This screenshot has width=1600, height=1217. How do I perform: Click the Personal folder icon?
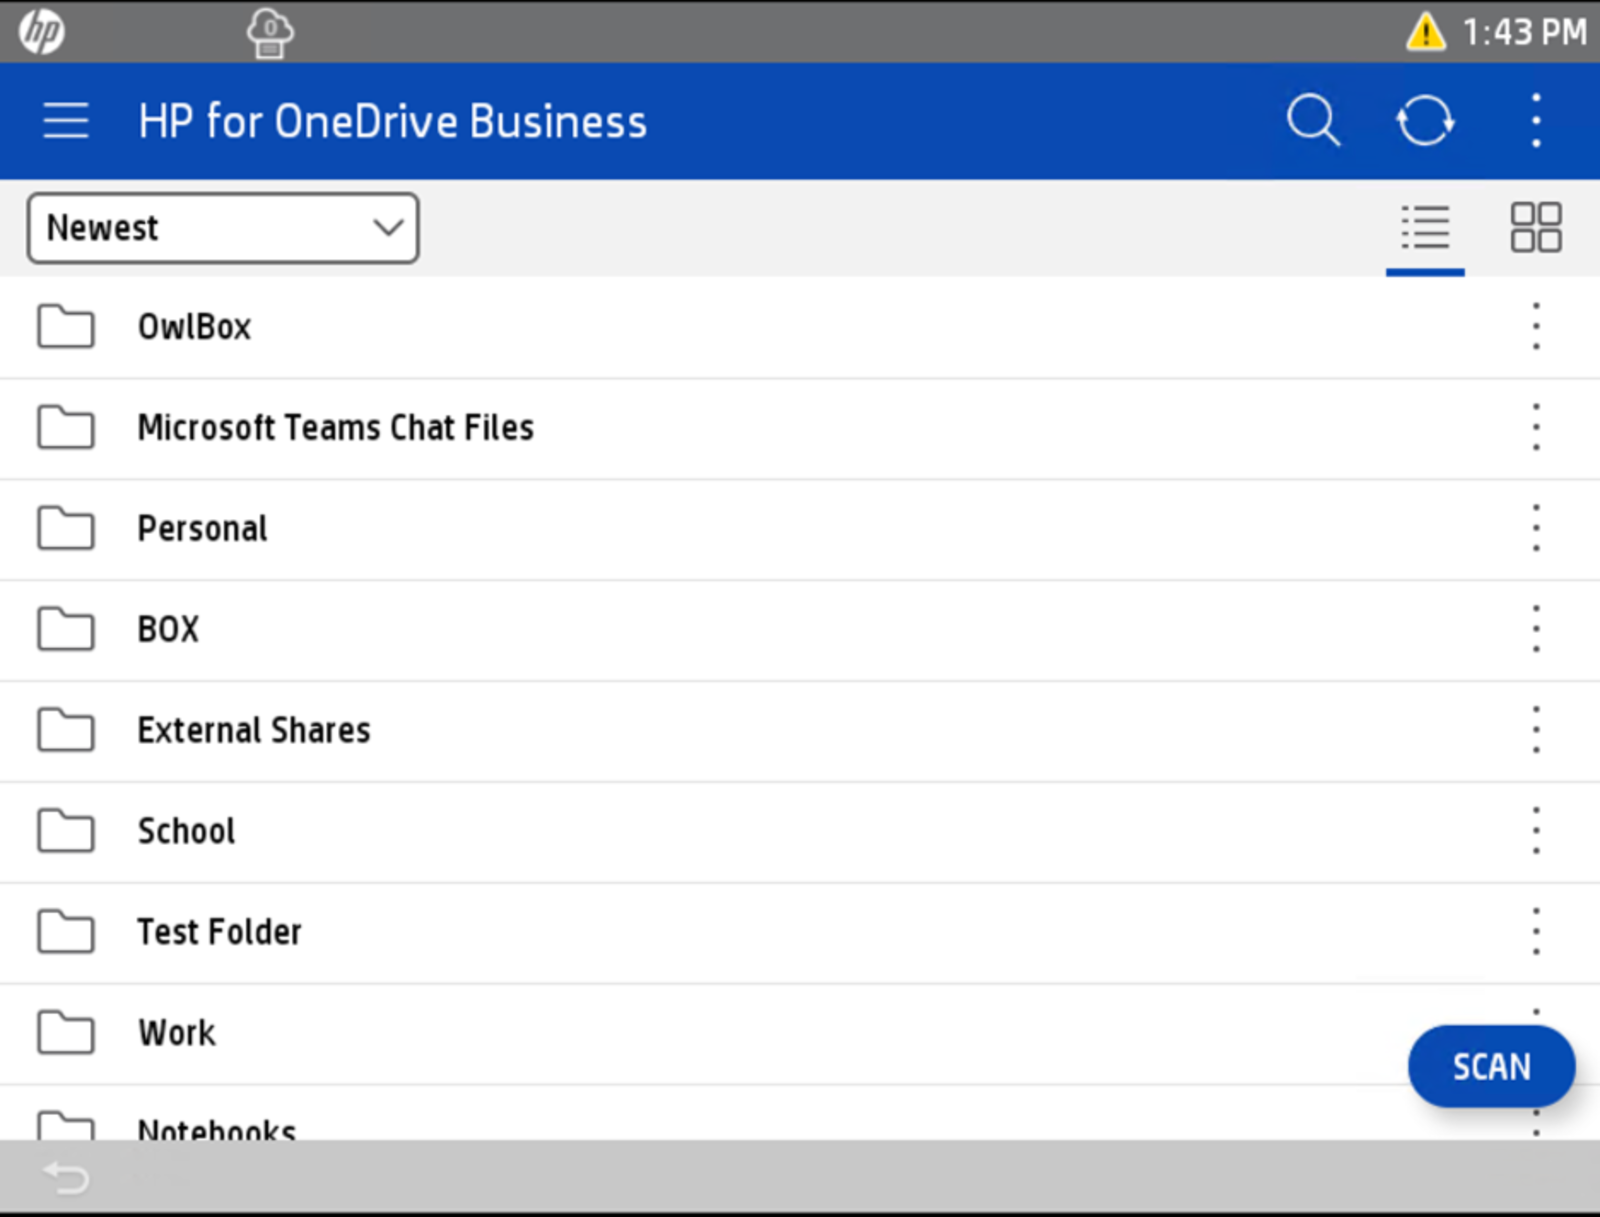(66, 529)
